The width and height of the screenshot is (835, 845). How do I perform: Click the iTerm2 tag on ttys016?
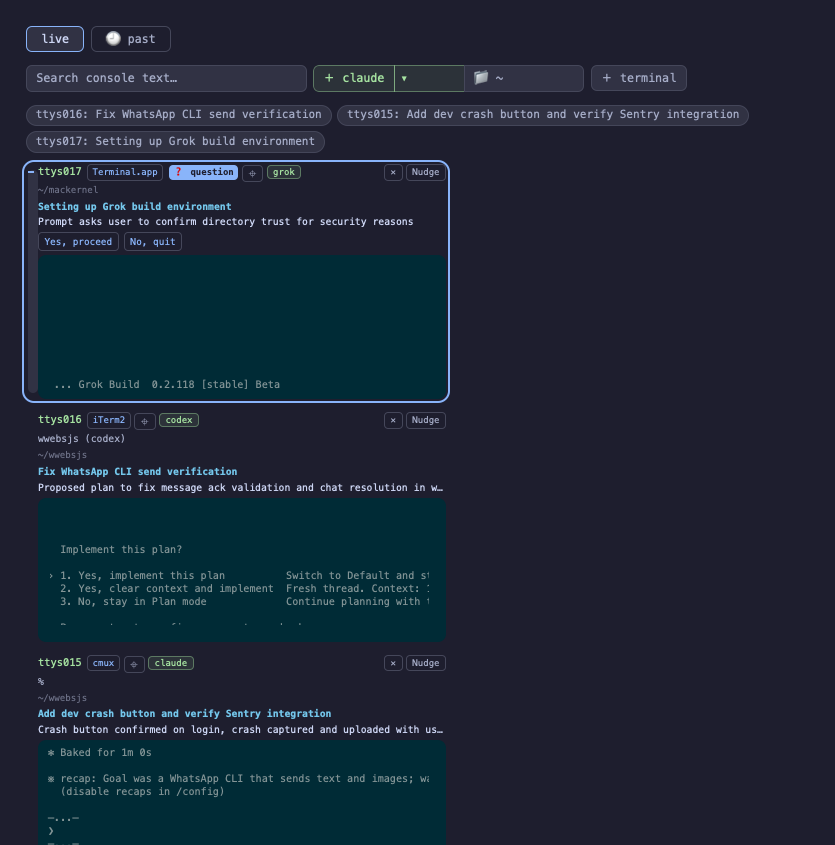pyautogui.click(x=109, y=420)
